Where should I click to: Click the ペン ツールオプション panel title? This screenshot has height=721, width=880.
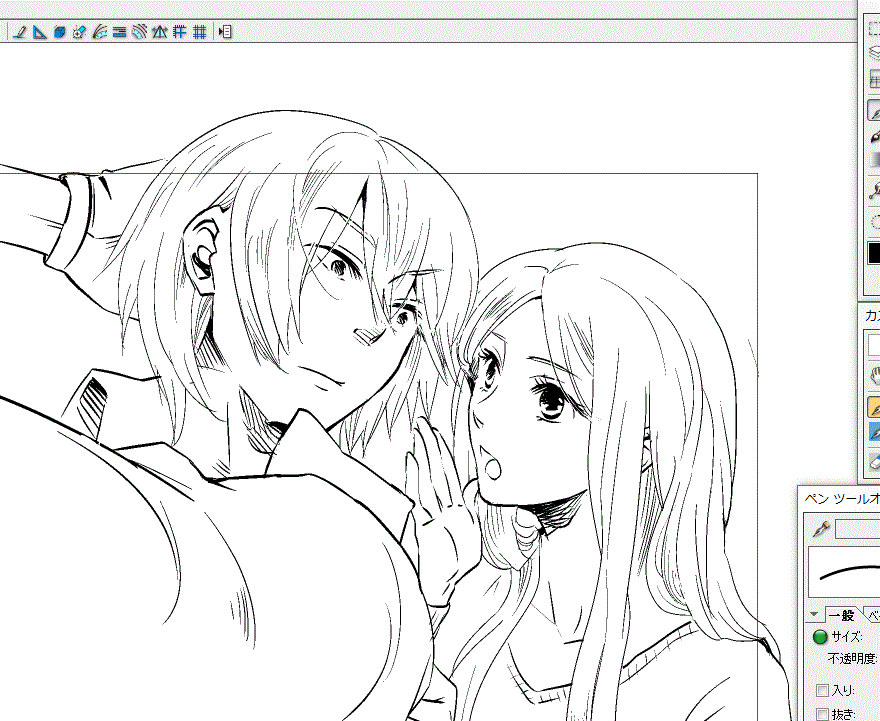[x=842, y=499]
